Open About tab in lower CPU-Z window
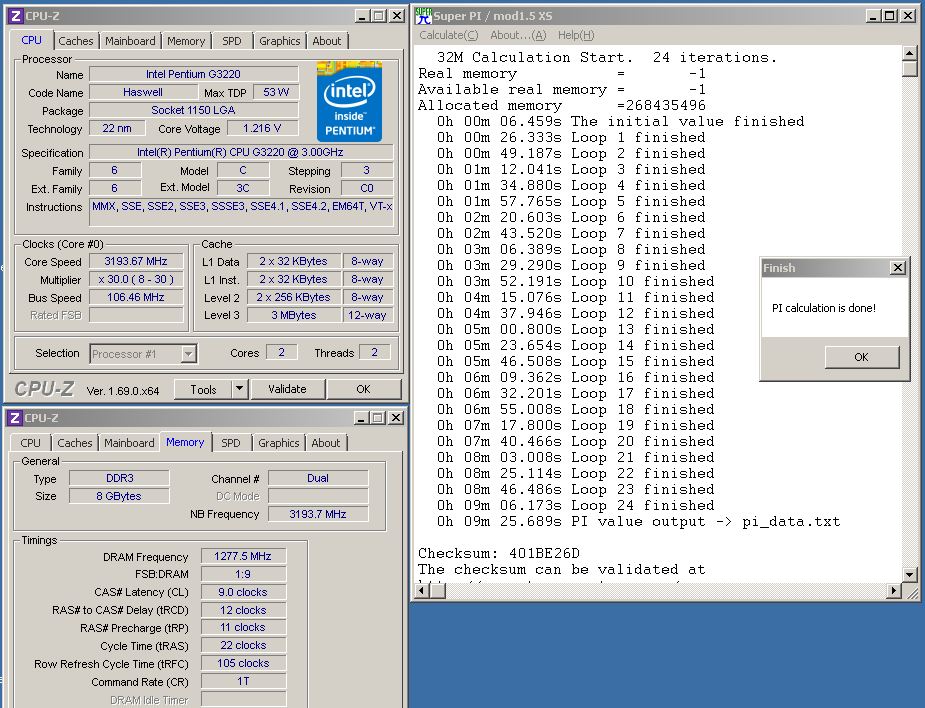The image size is (925, 708). [326, 442]
